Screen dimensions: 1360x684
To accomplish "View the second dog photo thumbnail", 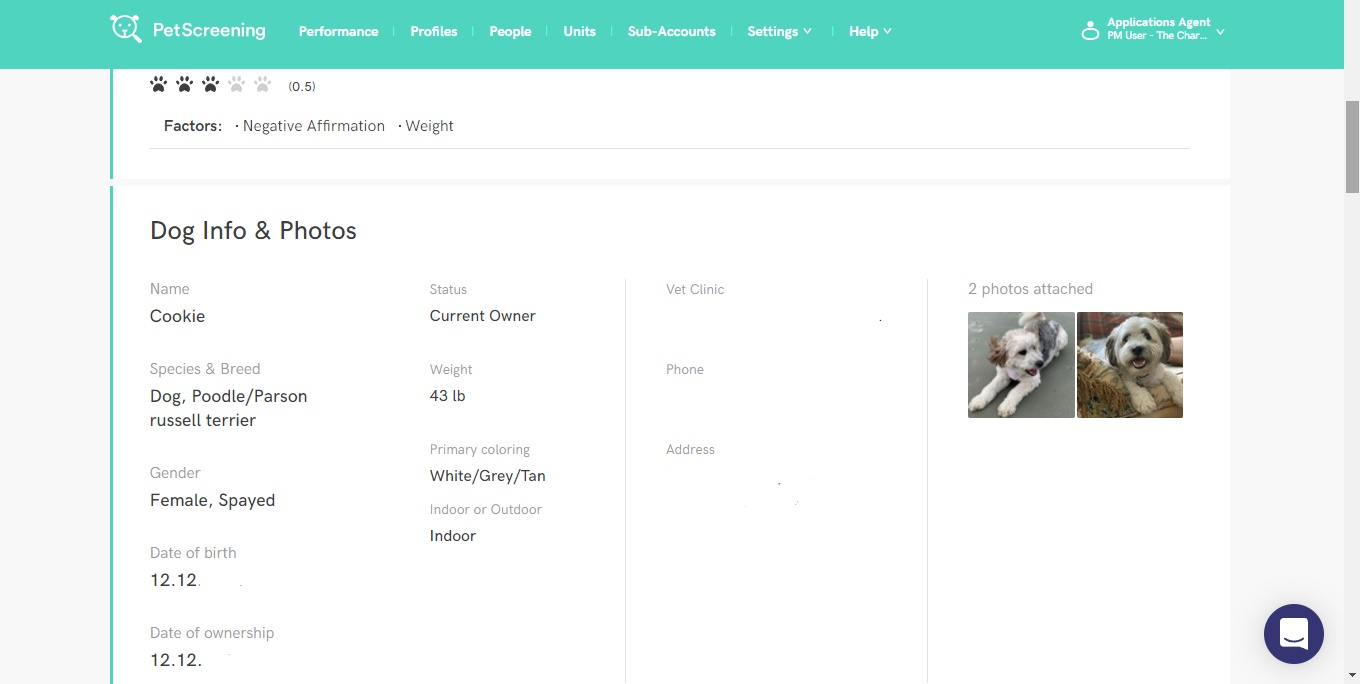I will click(x=1130, y=365).
